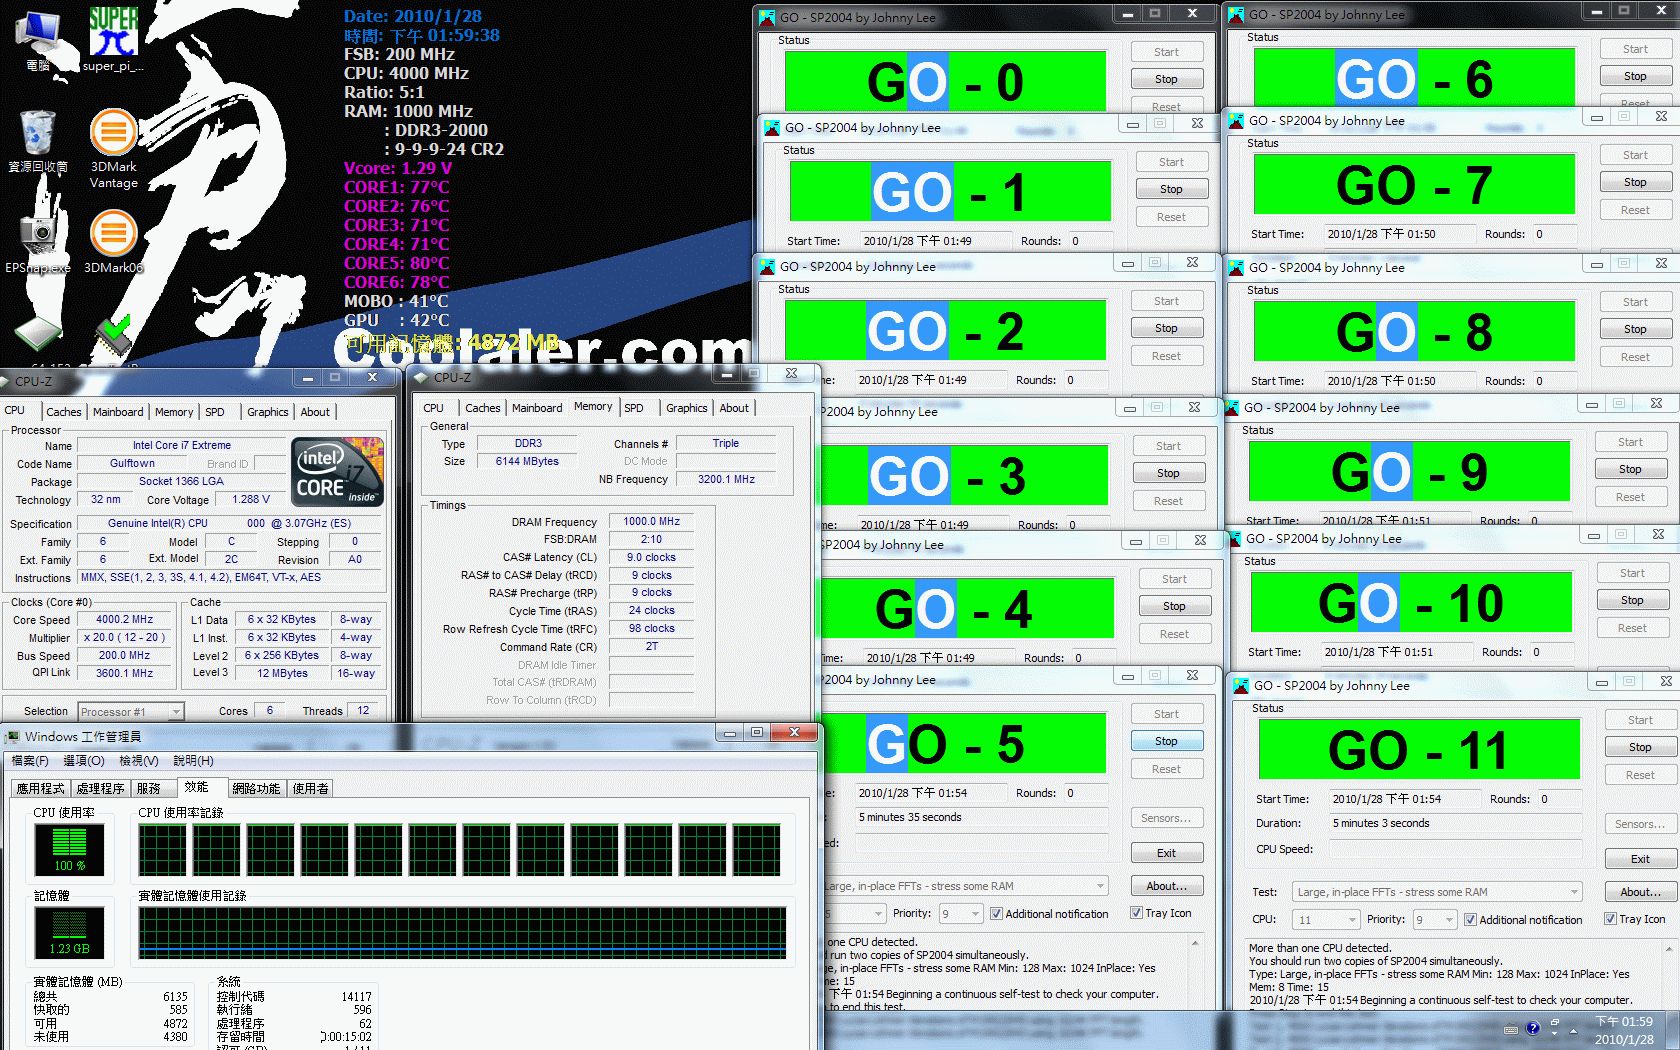Screen dimensions: 1680x1050
Task: Switch to the SPD tab in right CPU-Z window
Action: tap(634, 408)
